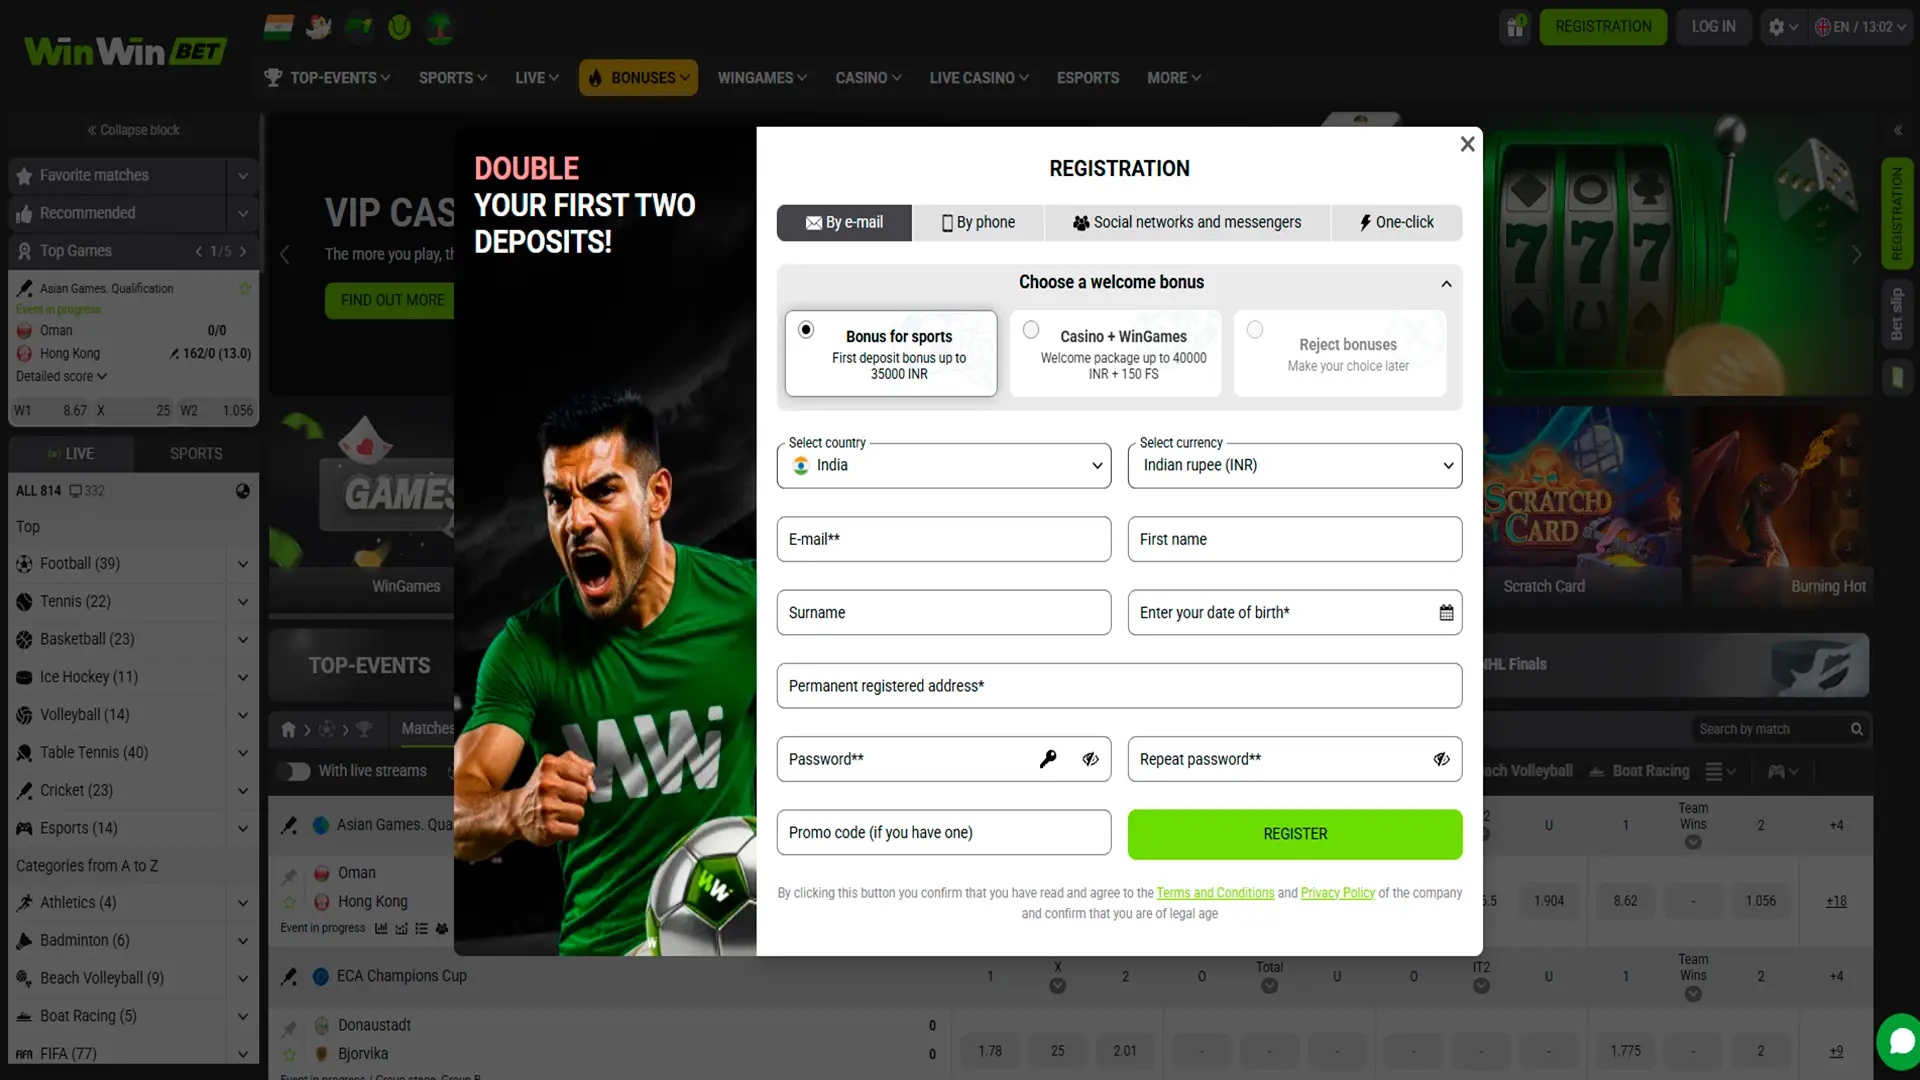Image resolution: width=1920 pixels, height=1080 pixels.
Task: Click the home icon in Top-Events breadcrumb
Action: point(288,729)
